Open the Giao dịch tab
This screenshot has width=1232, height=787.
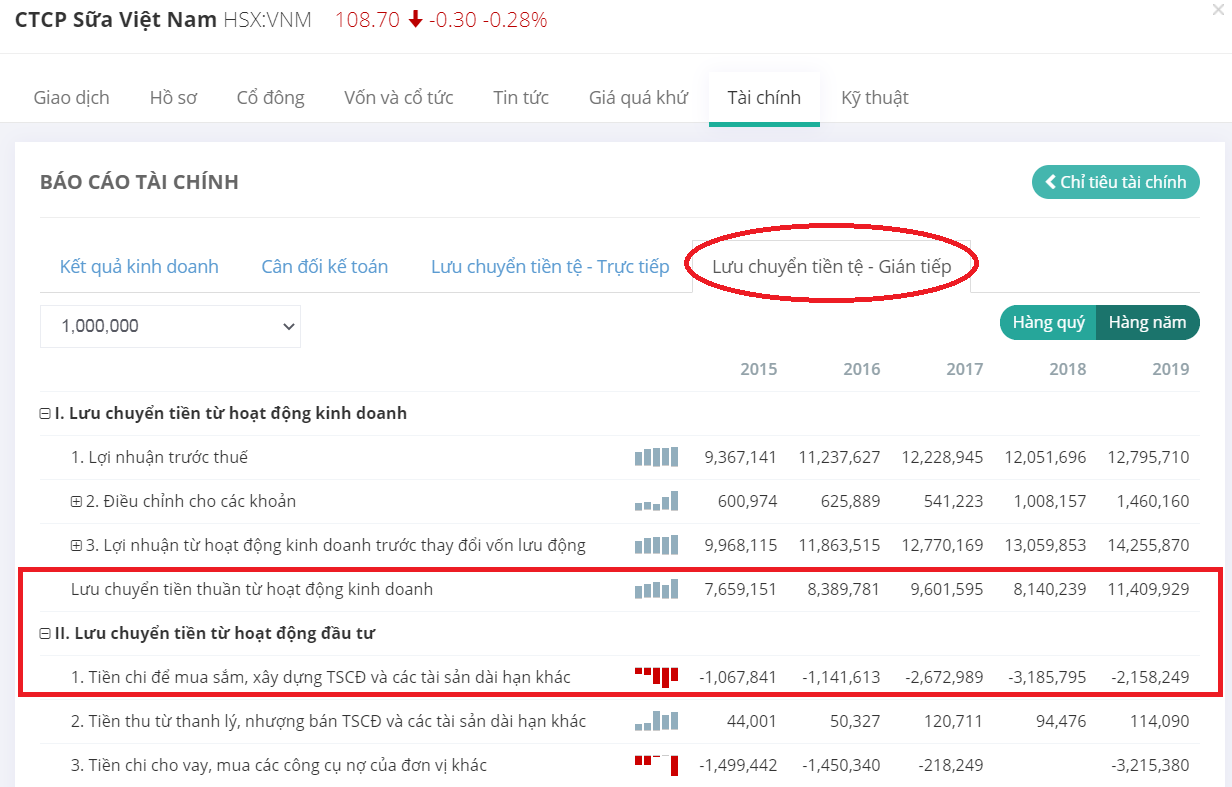(72, 98)
